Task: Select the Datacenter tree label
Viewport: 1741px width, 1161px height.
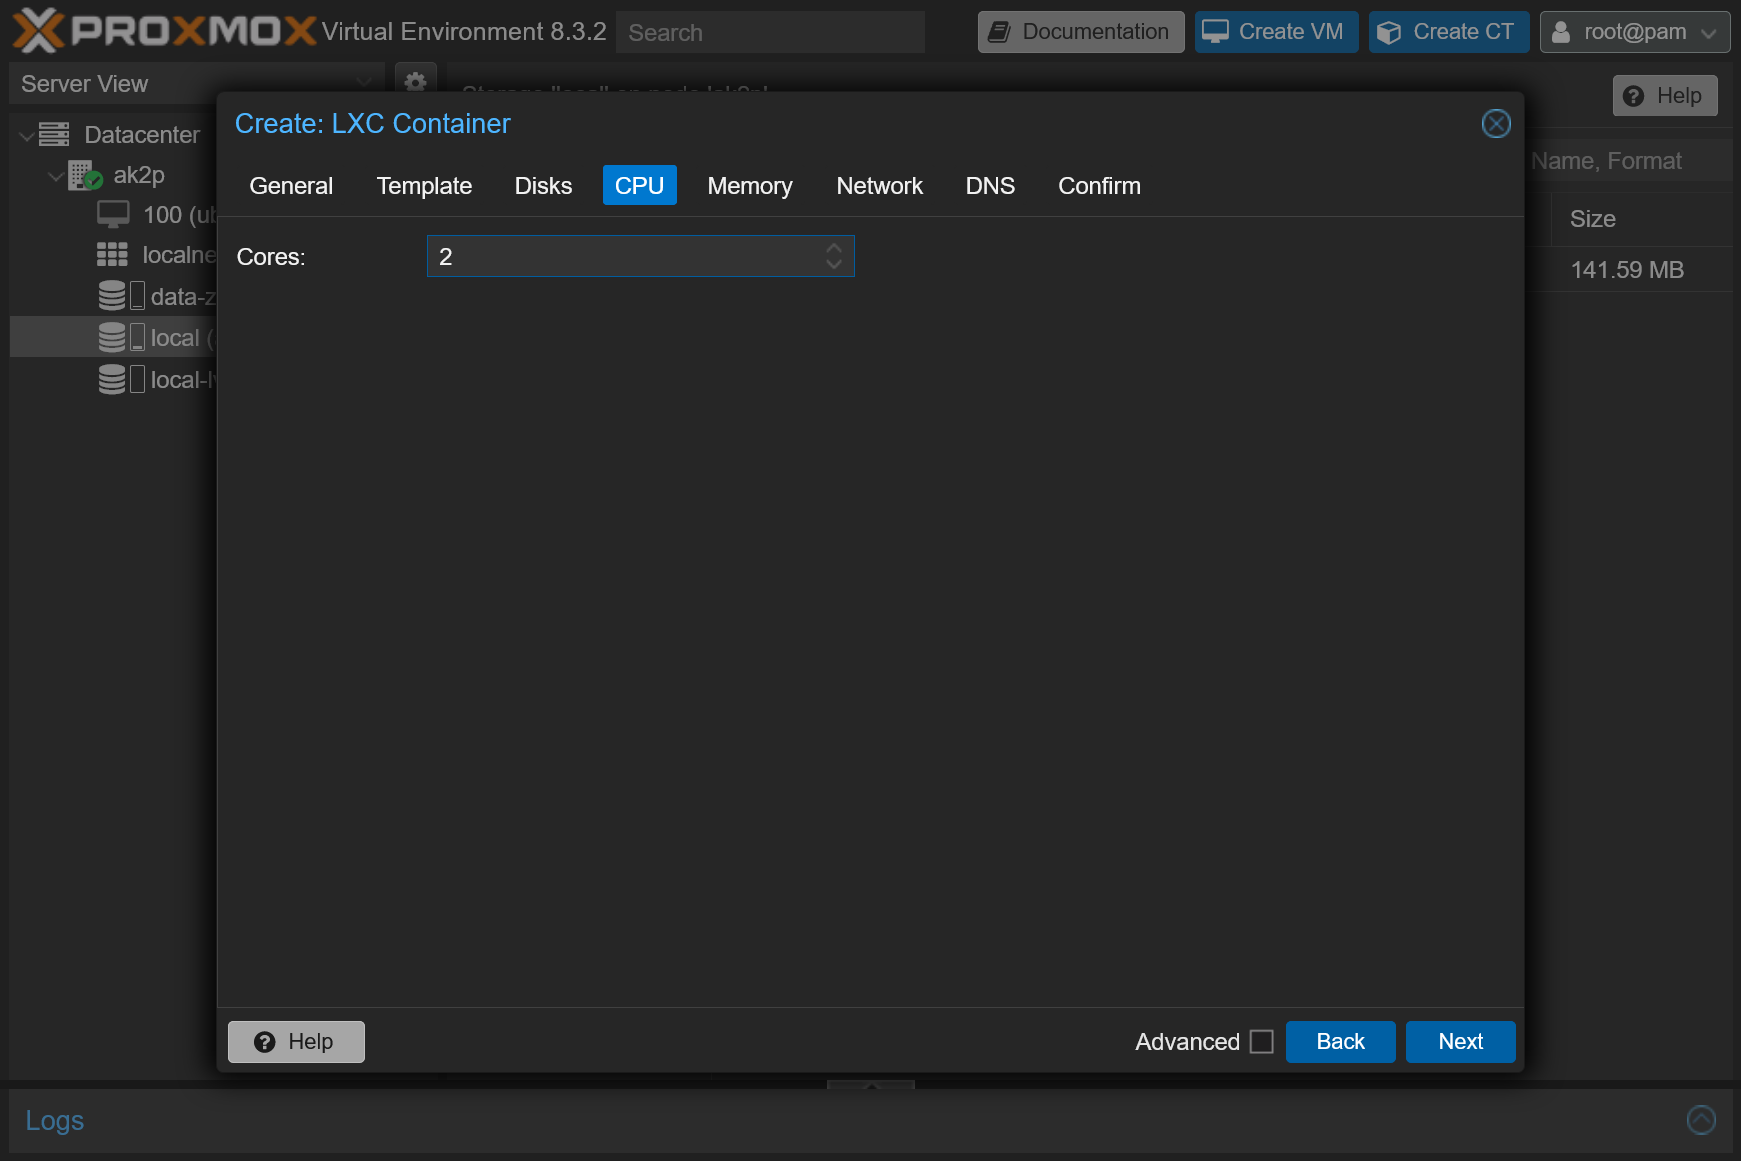Action: [142, 135]
